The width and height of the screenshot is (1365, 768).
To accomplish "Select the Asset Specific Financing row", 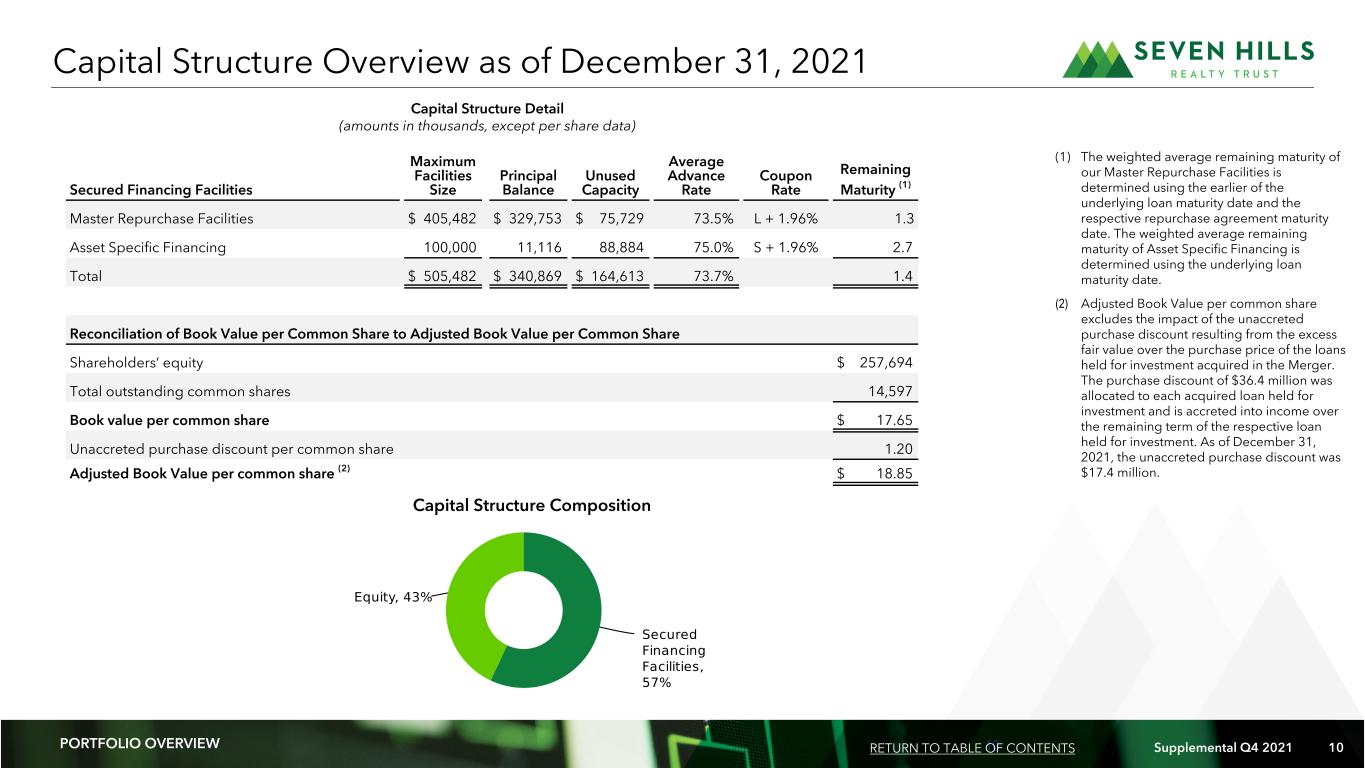I will click(491, 246).
